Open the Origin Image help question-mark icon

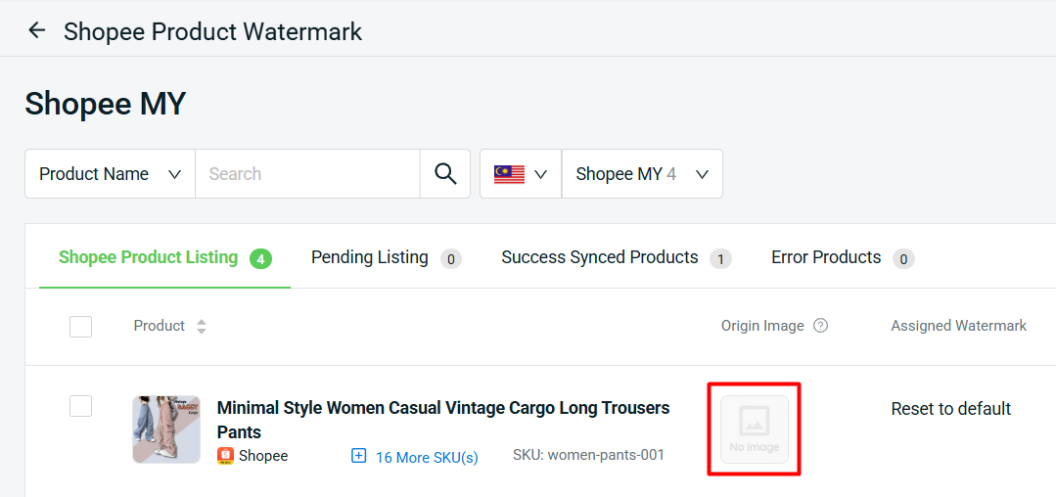[820, 326]
